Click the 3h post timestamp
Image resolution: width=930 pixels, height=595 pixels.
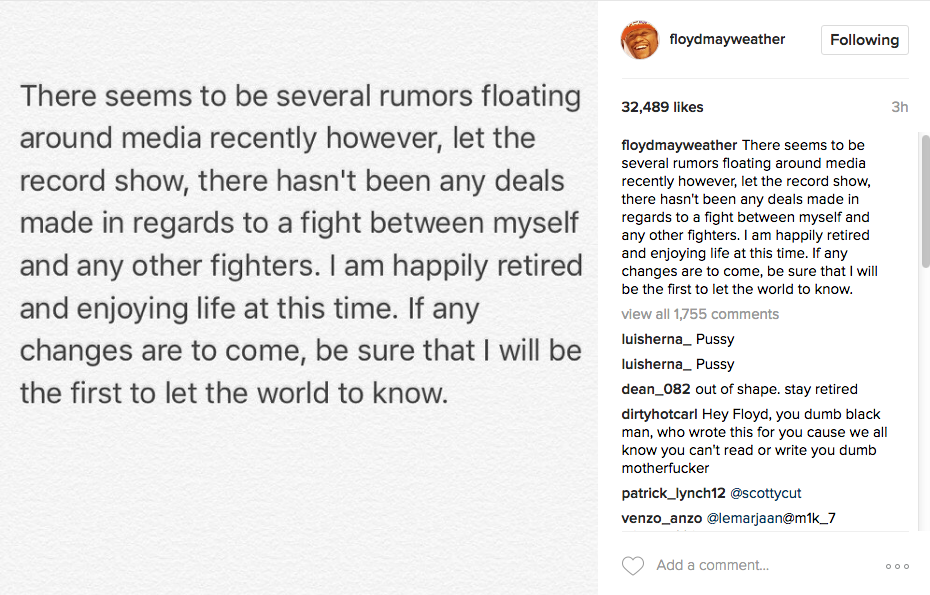click(x=899, y=107)
